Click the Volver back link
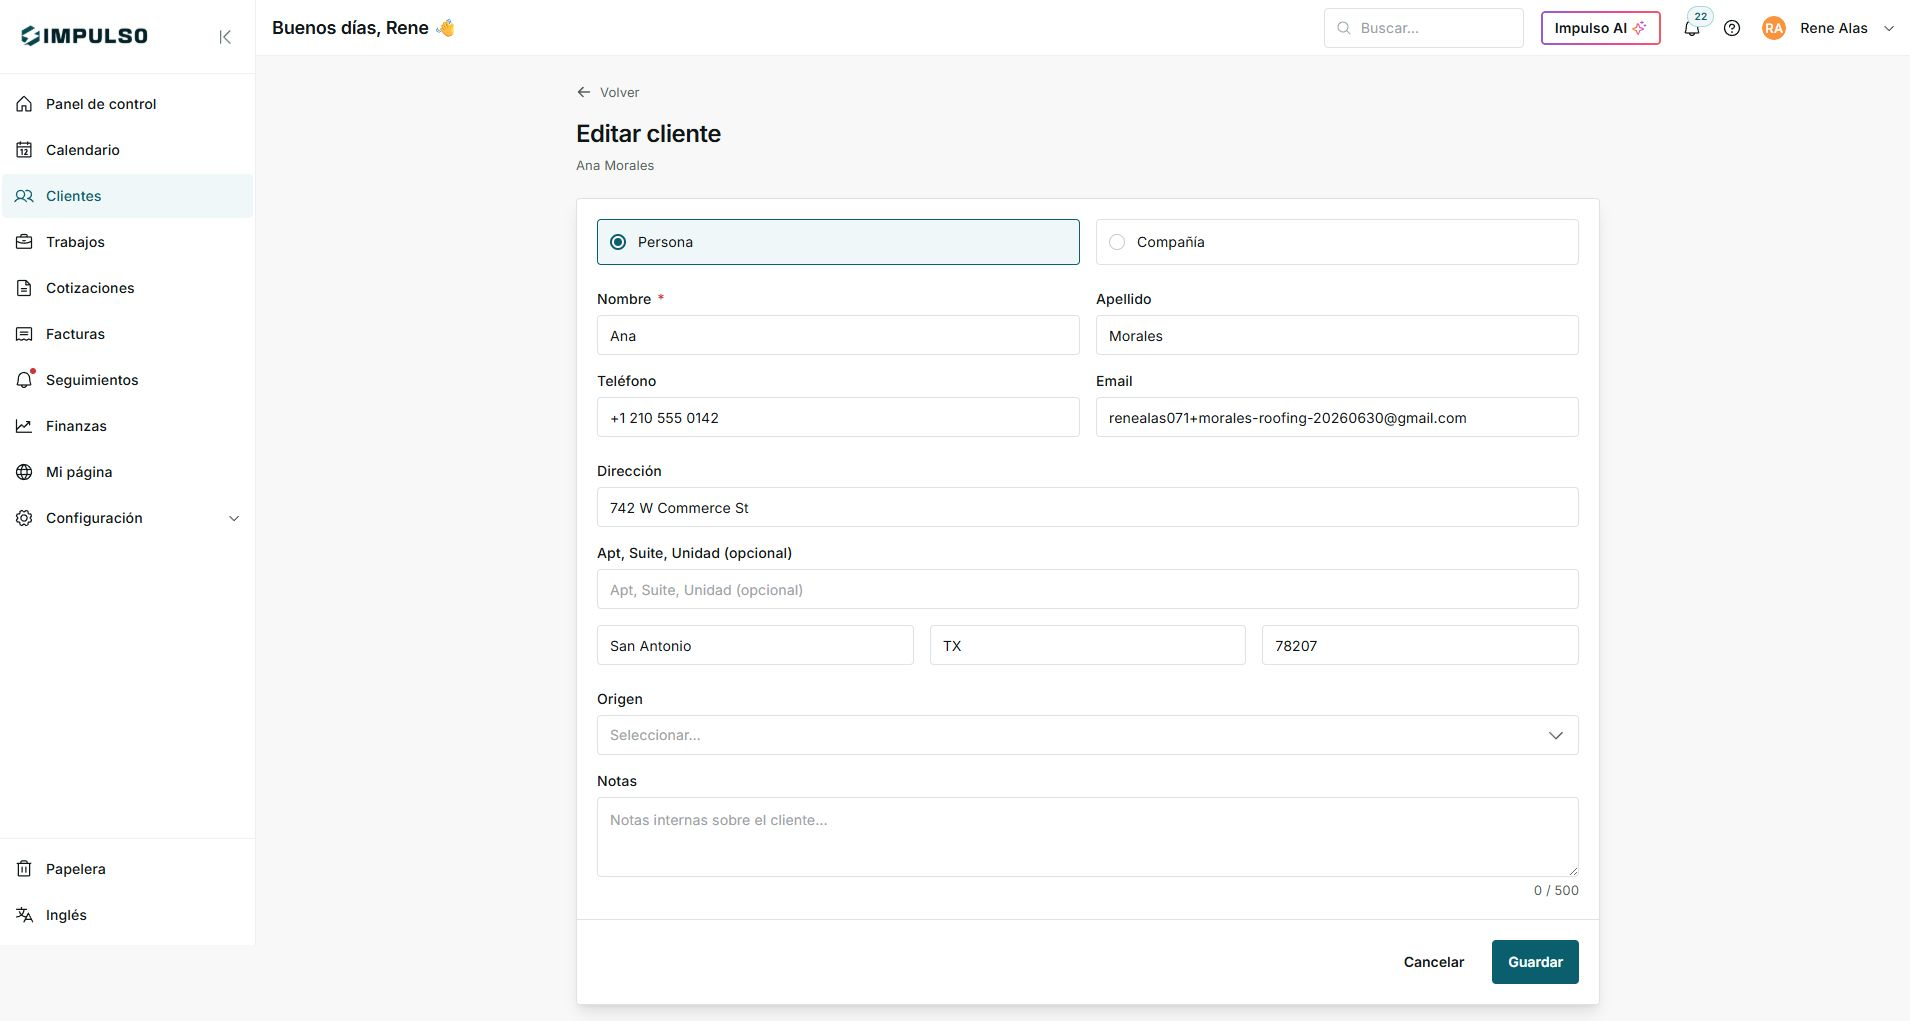The height and width of the screenshot is (1021, 1910). click(x=608, y=92)
